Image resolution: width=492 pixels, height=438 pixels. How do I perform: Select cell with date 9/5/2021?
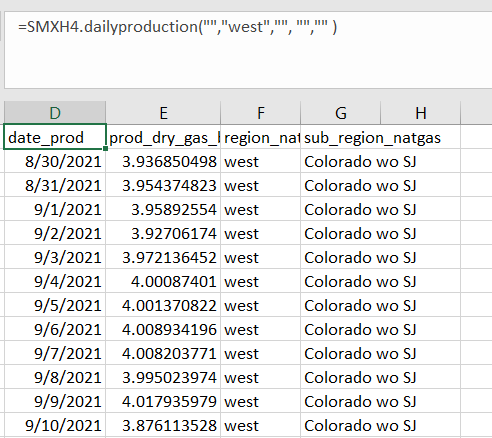[x=55, y=305]
